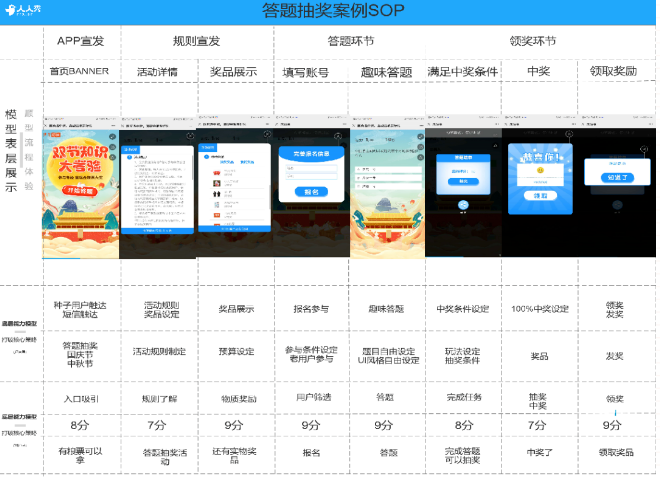Click the 8分 score under 入口吸引

80,425
